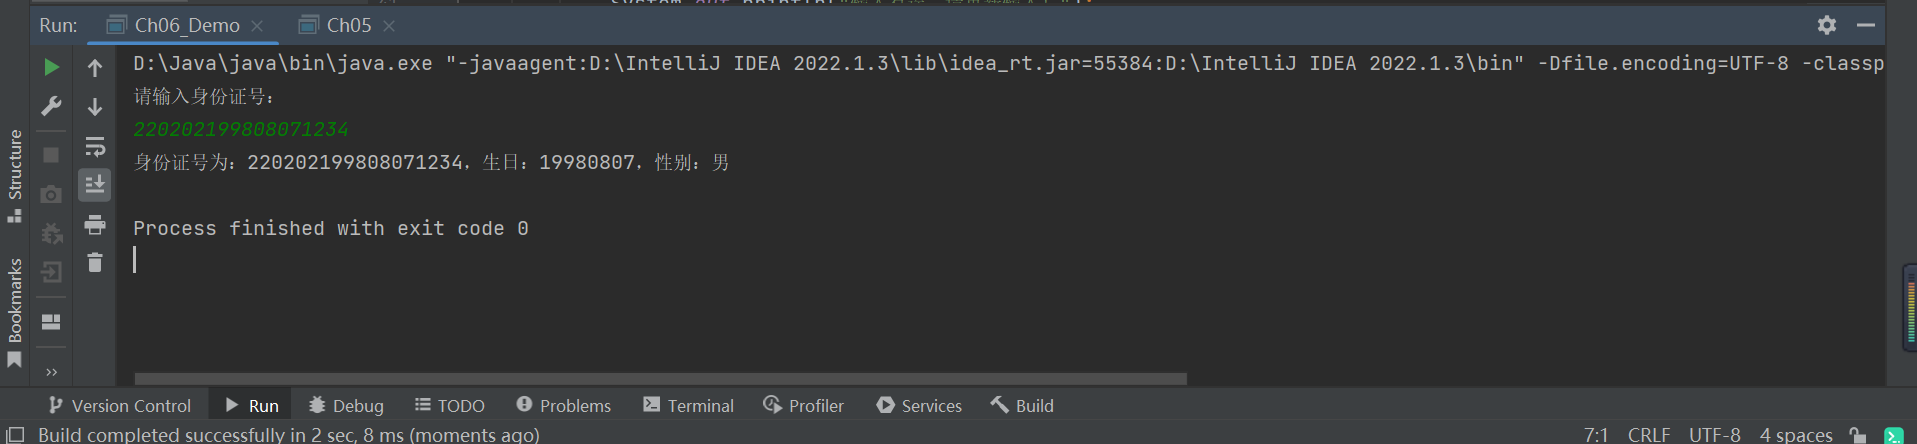Viewport: 1917px width, 444px height.
Task: Rerun Ch06_Demo with green play icon
Action: (51, 68)
